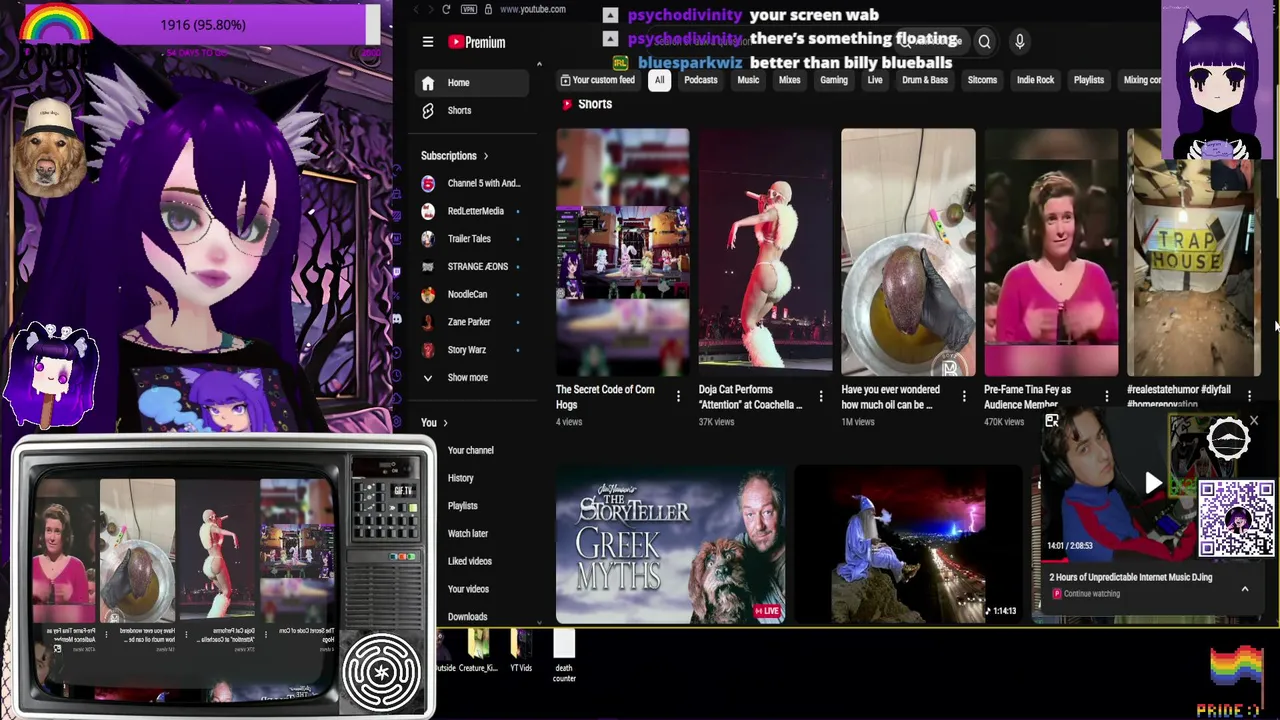
Task: Expand the miniplayer to the full watch page
Action: point(1051,422)
